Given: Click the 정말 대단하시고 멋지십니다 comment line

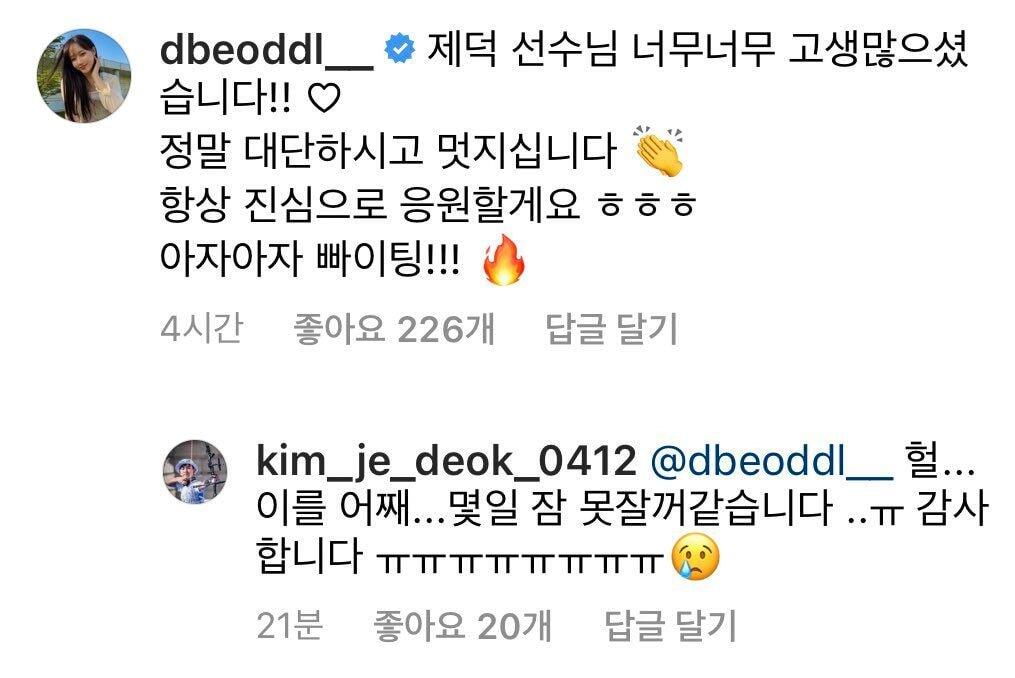Looking at the screenshot, I should (388, 152).
